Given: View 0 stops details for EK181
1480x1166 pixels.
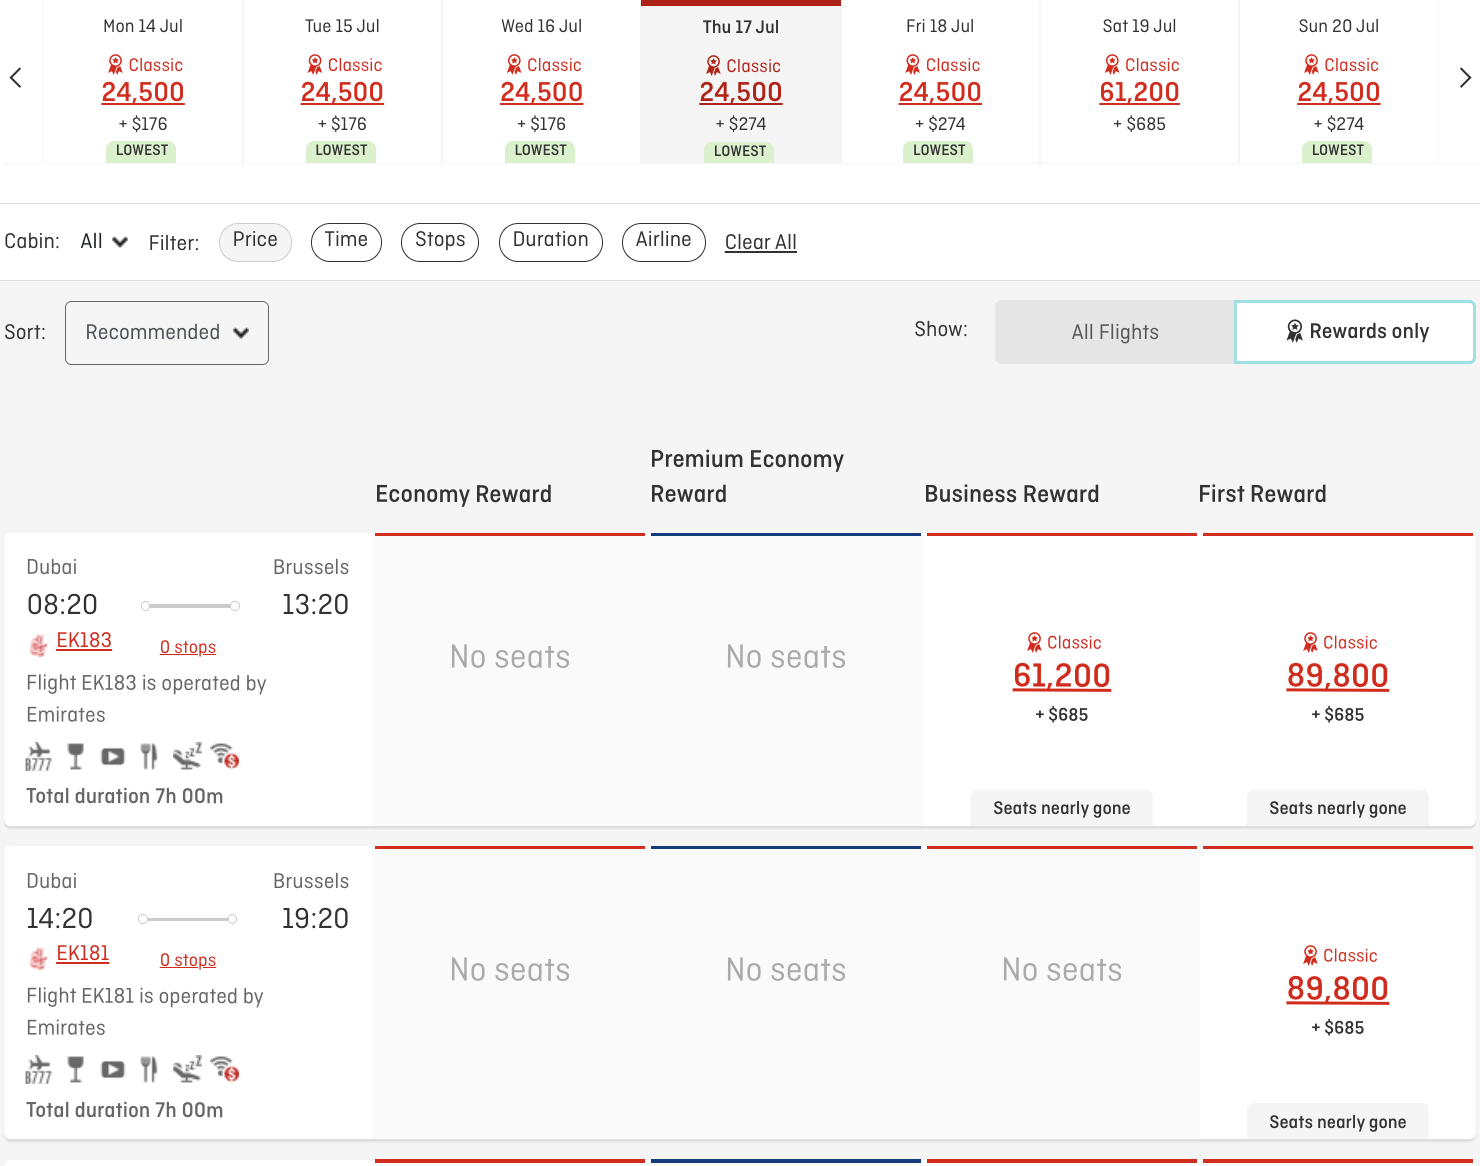Looking at the screenshot, I should pyautogui.click(x=188, y=960).
